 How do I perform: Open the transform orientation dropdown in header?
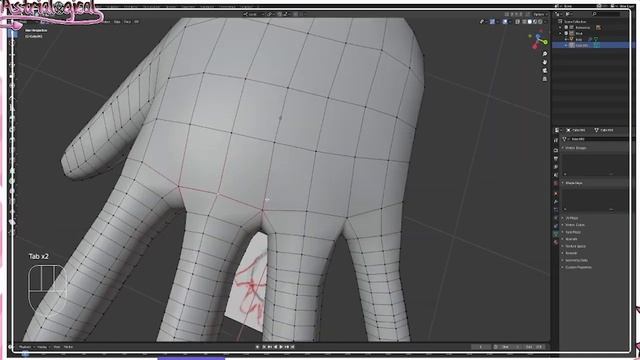tap(253, 14)
